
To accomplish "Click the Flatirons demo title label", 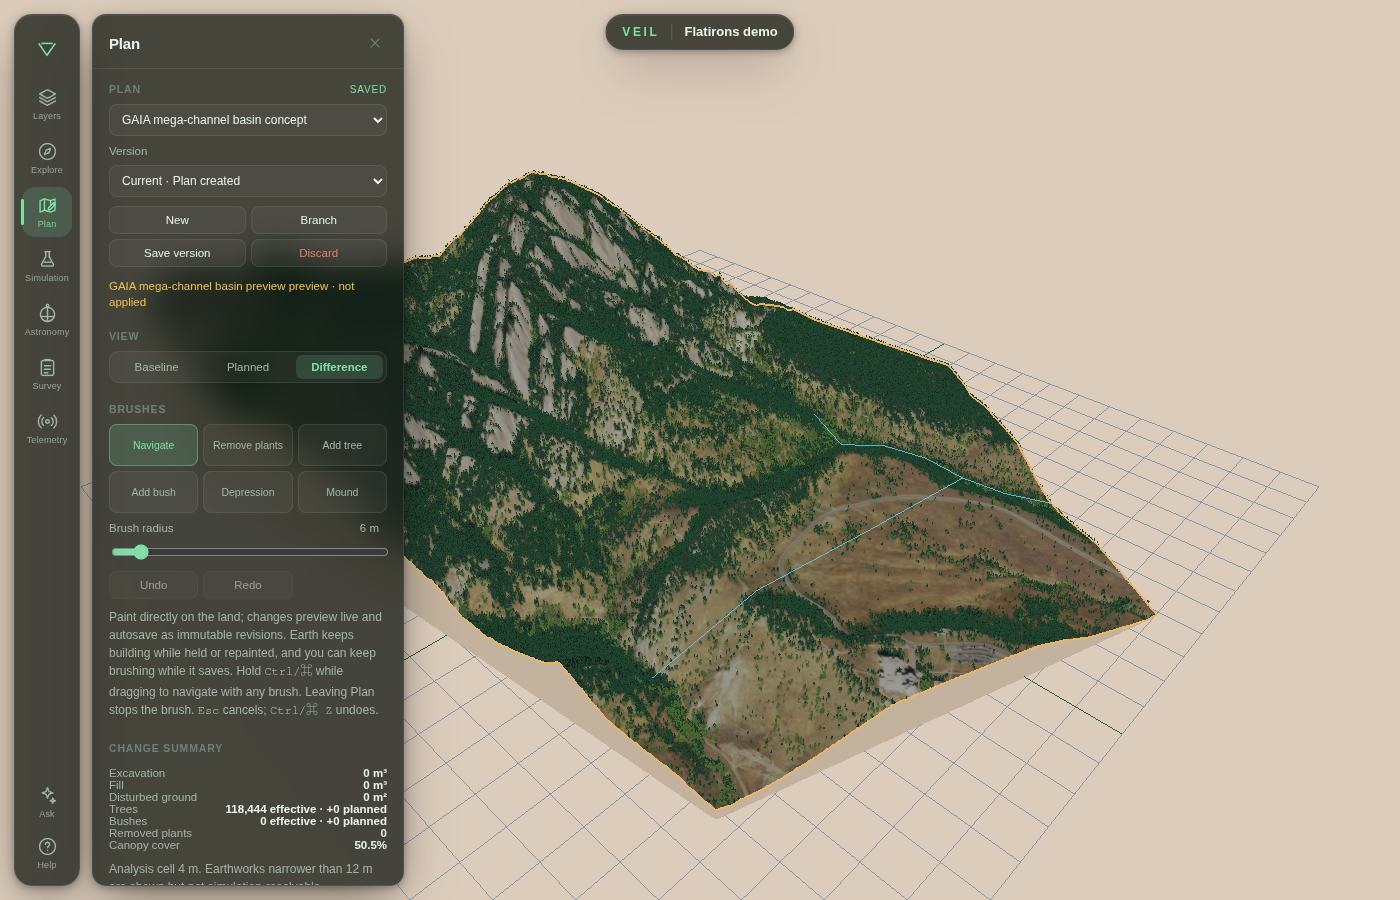I will [x=731, y=32].
